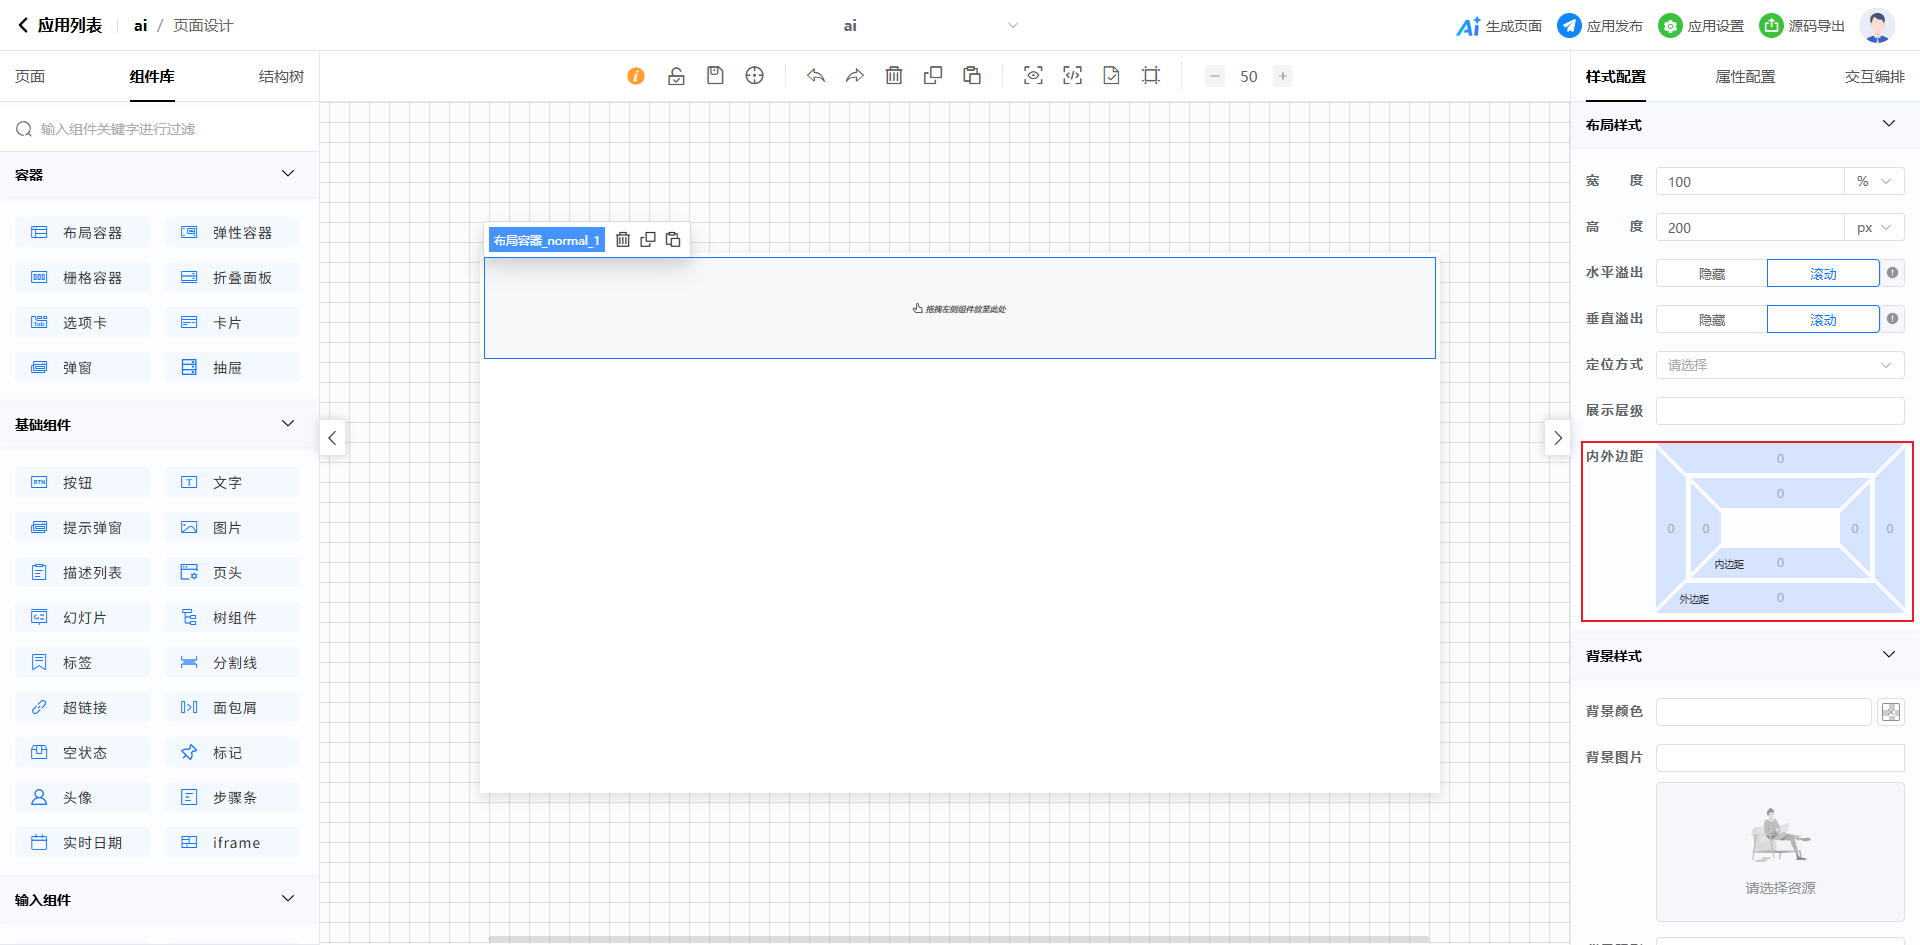The image size is (1920, 945).
Task: Set 垂直溢出 to 滚动
Action: click(1822, 320)
